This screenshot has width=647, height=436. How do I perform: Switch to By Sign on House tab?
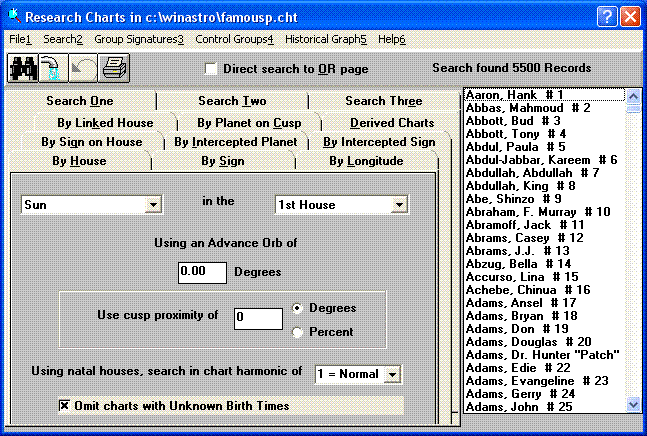coord(92,142)
